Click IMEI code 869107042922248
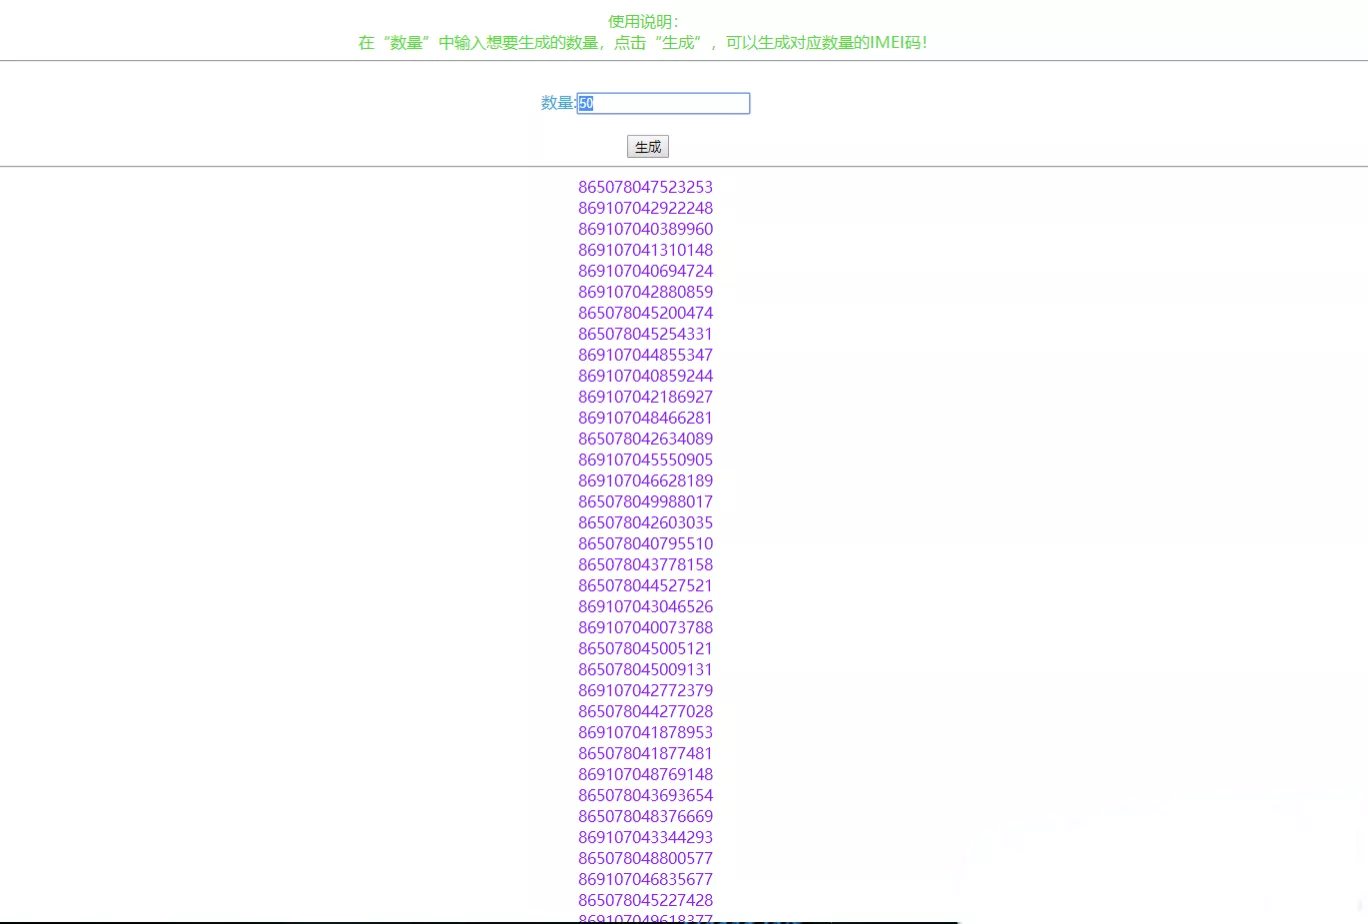 pos(645,208)
